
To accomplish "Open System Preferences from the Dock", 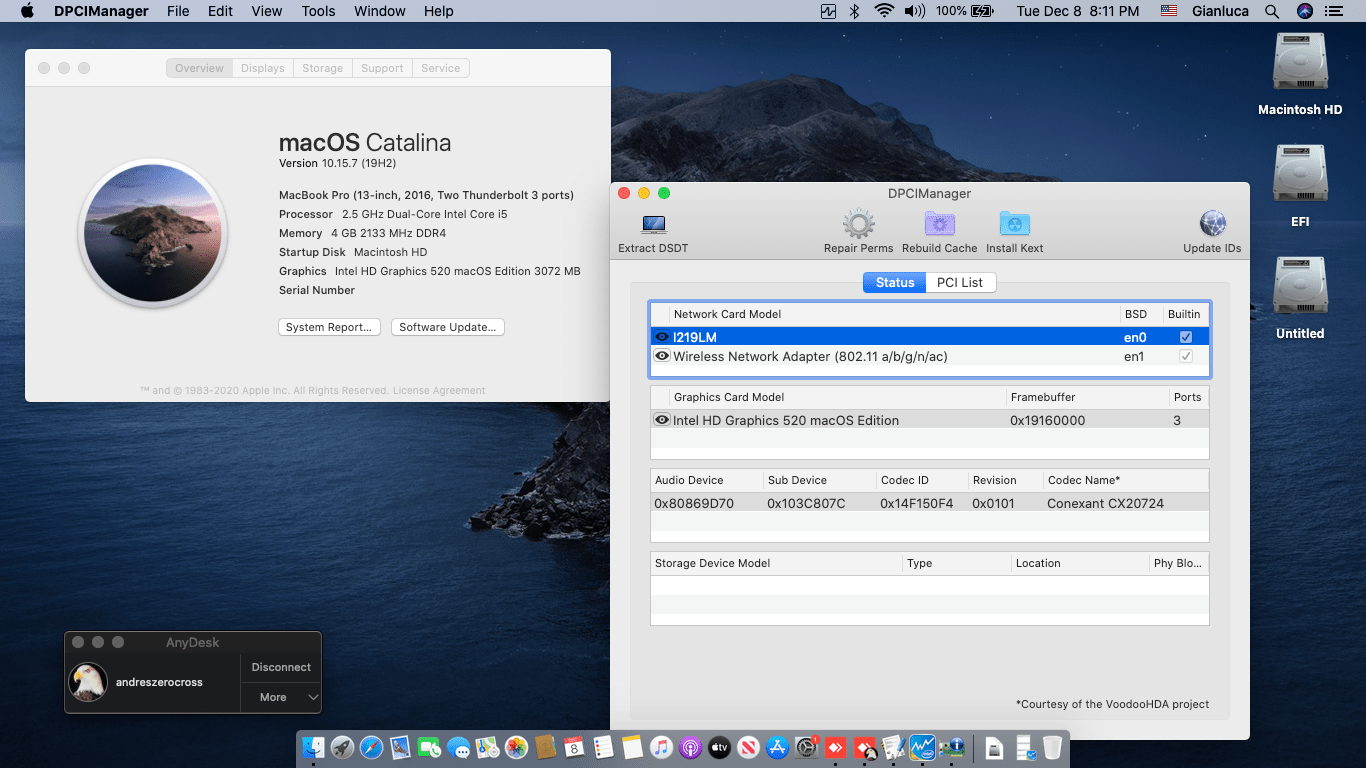I will 807,747.
